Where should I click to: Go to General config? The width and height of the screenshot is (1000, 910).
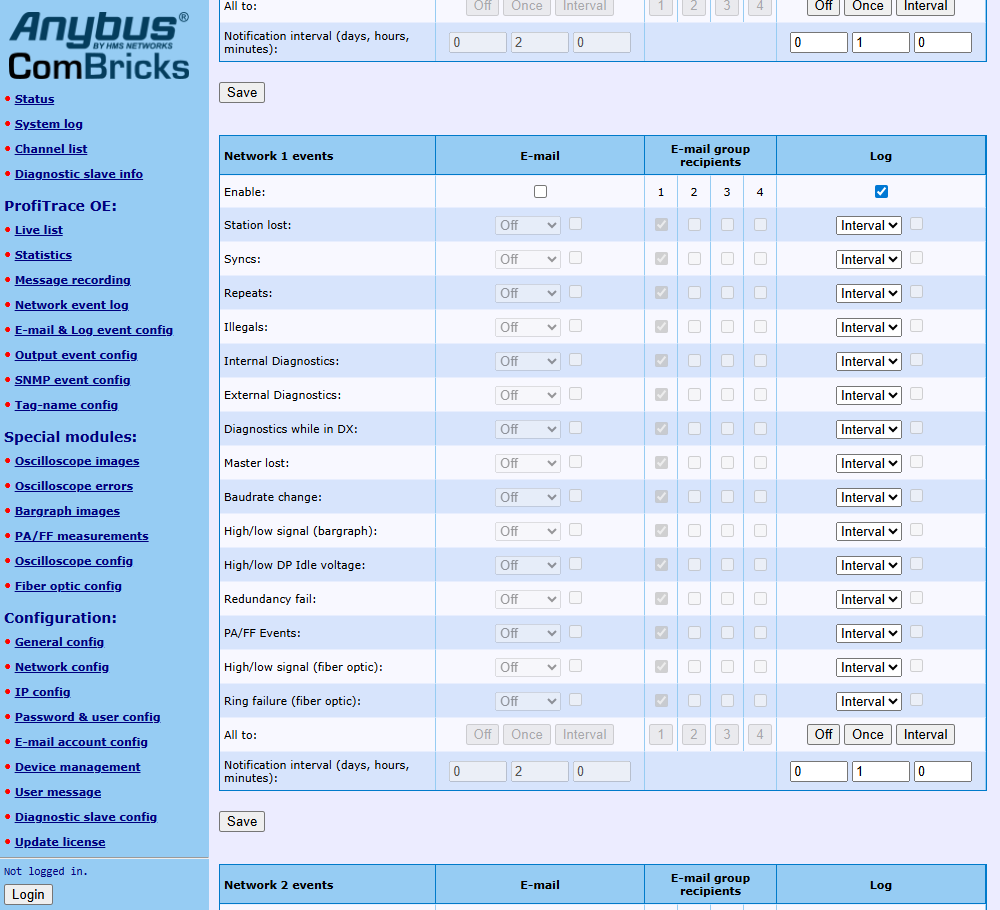pos(59,642)
